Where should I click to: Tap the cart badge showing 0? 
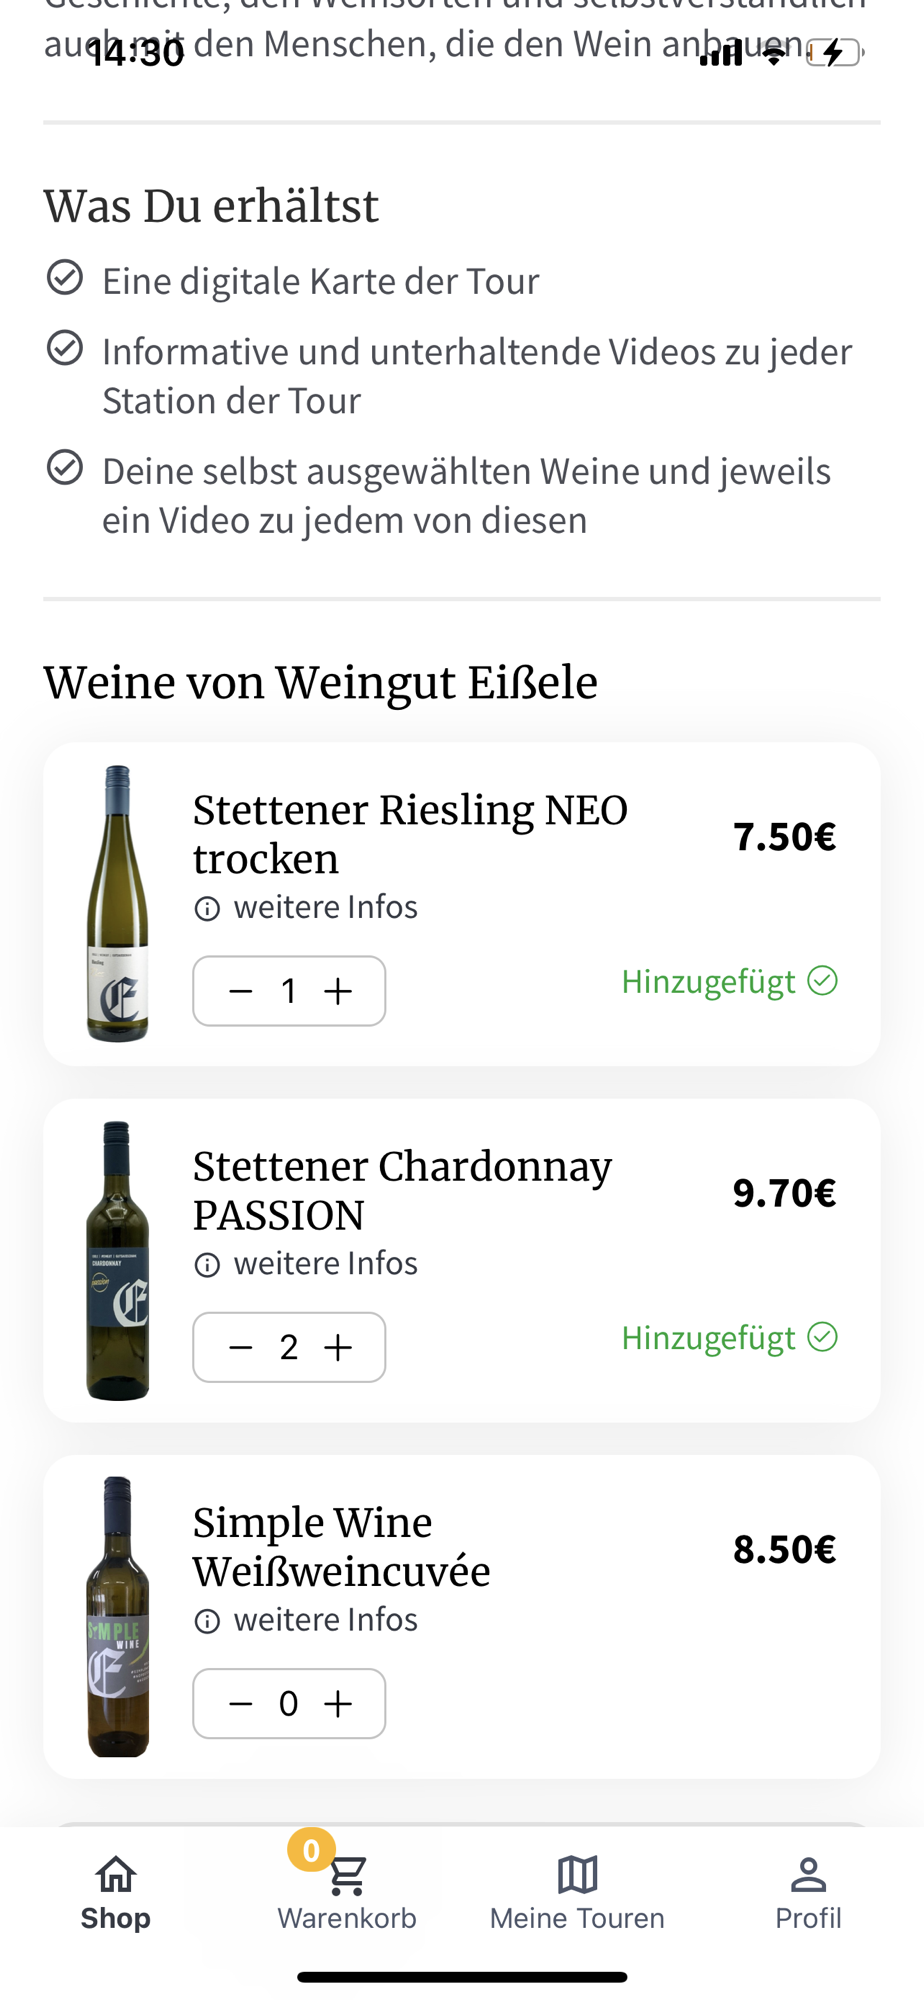point(311,1850)
